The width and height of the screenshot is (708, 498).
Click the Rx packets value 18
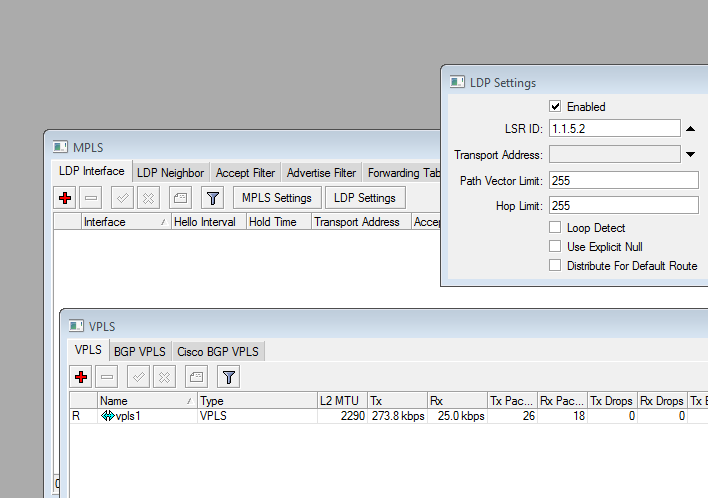coord(579,416)
